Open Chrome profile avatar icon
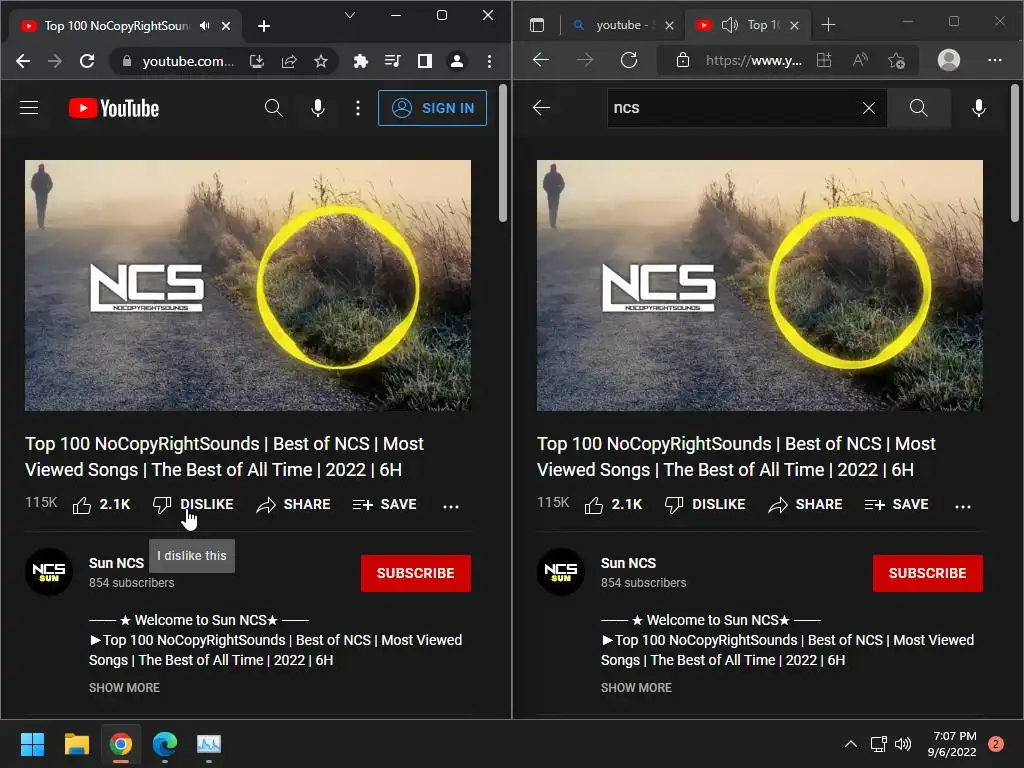Viewport: 1024px width, 768px height. [x=457, y=61]
